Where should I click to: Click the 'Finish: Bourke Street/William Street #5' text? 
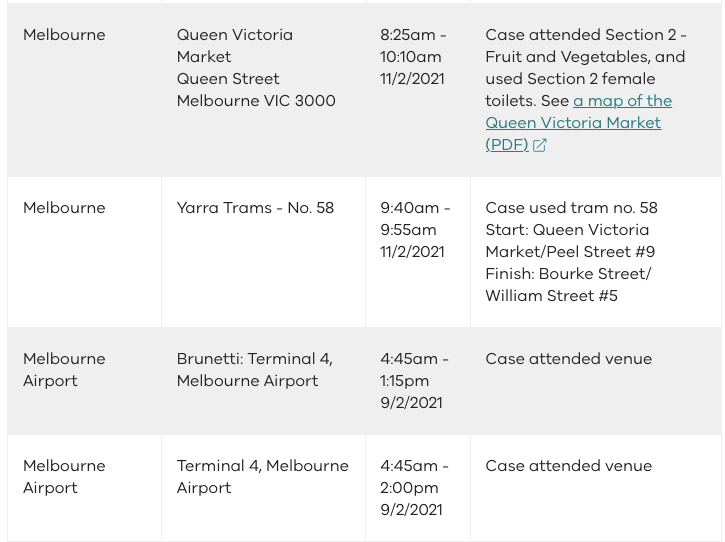568,284
